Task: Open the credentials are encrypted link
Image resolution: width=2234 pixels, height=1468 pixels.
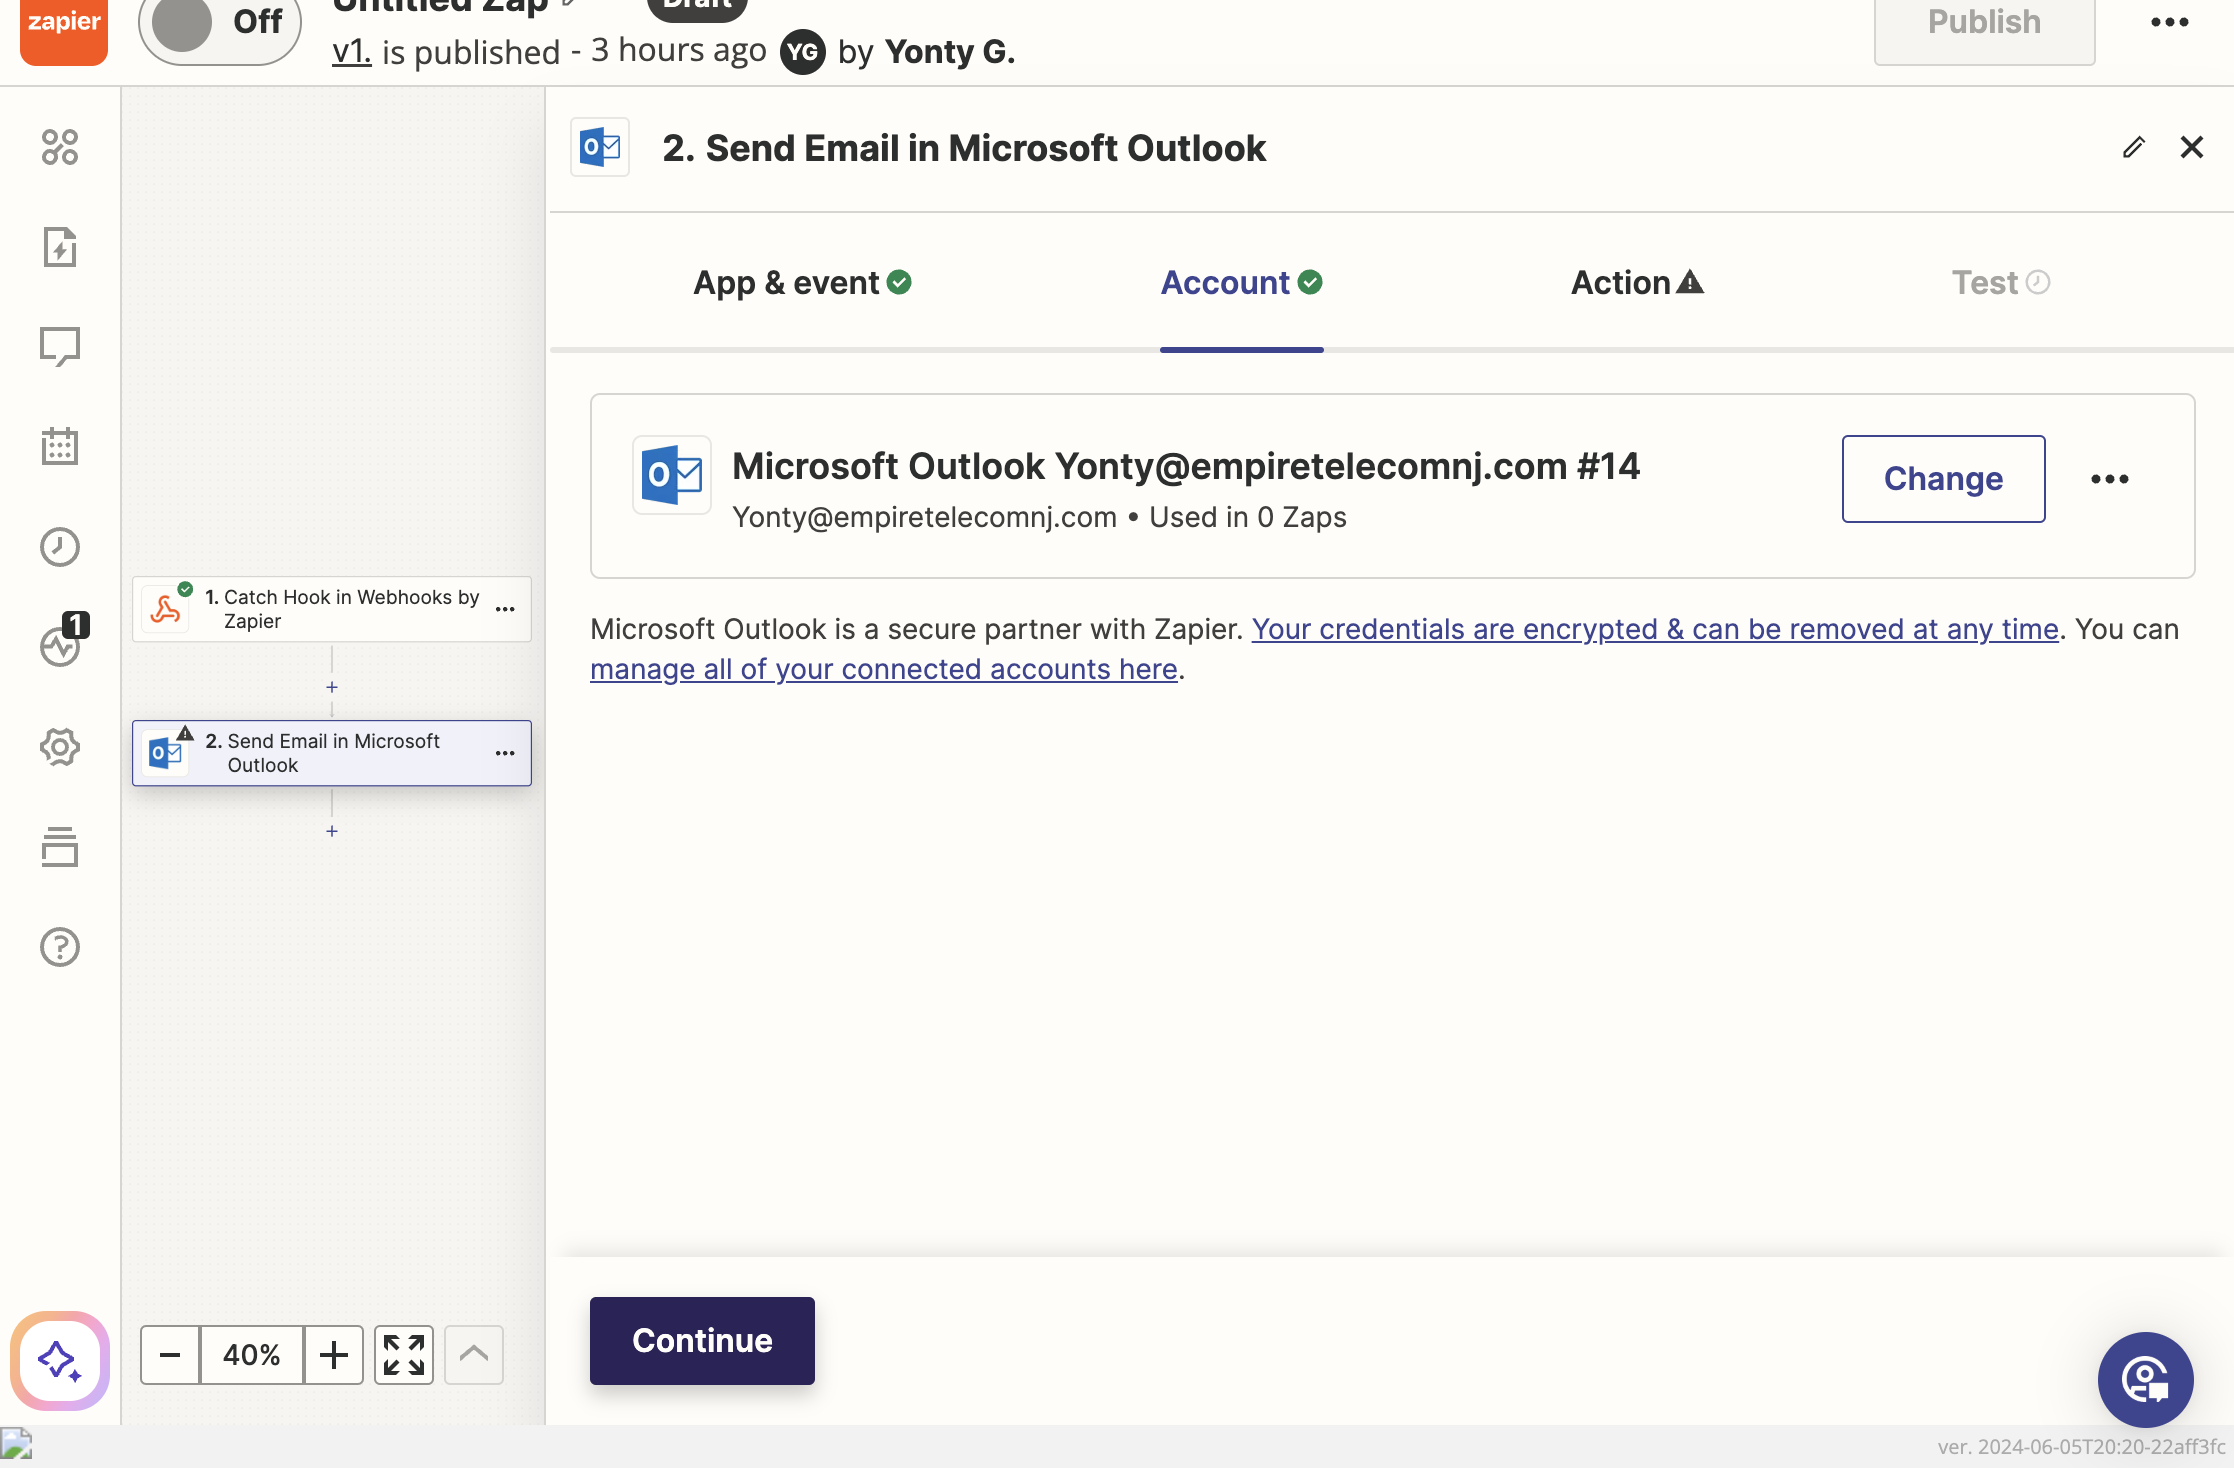Action: coord(1655,629)
